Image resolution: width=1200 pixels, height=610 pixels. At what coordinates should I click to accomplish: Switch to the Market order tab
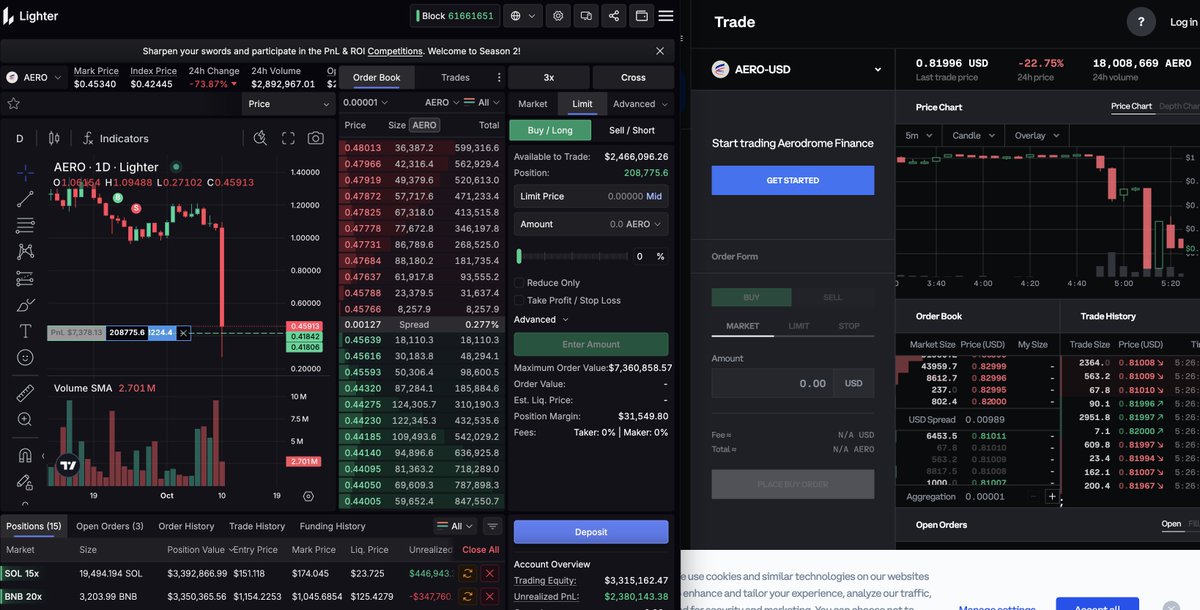533,104
